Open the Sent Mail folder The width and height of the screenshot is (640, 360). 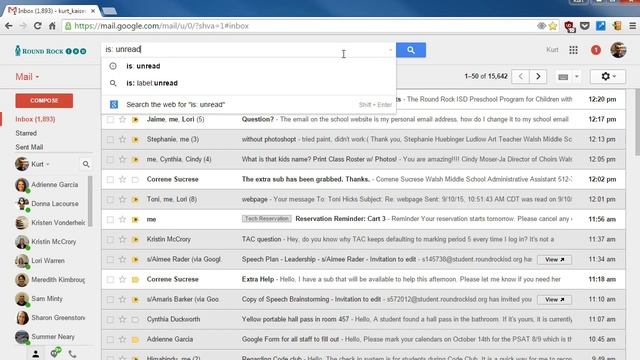click(x=29, y=147)
